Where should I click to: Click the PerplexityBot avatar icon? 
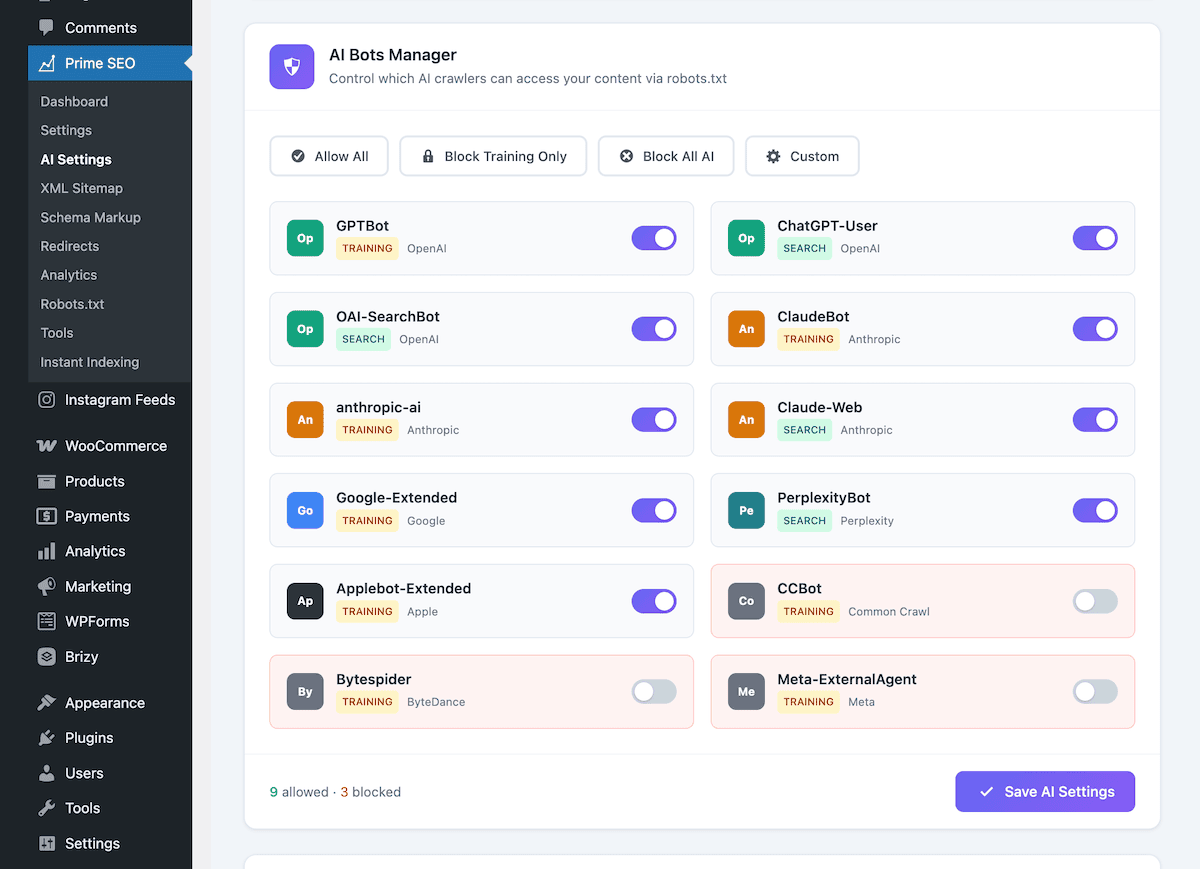point(746,510)
